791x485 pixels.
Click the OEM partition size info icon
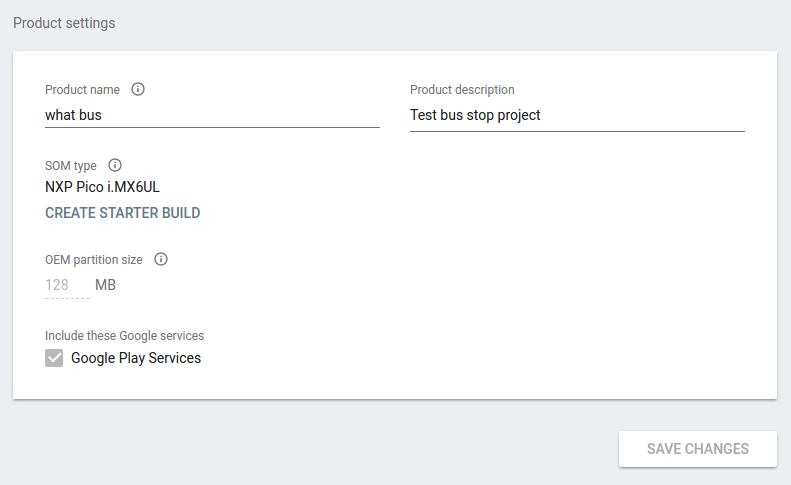point(161,259)
